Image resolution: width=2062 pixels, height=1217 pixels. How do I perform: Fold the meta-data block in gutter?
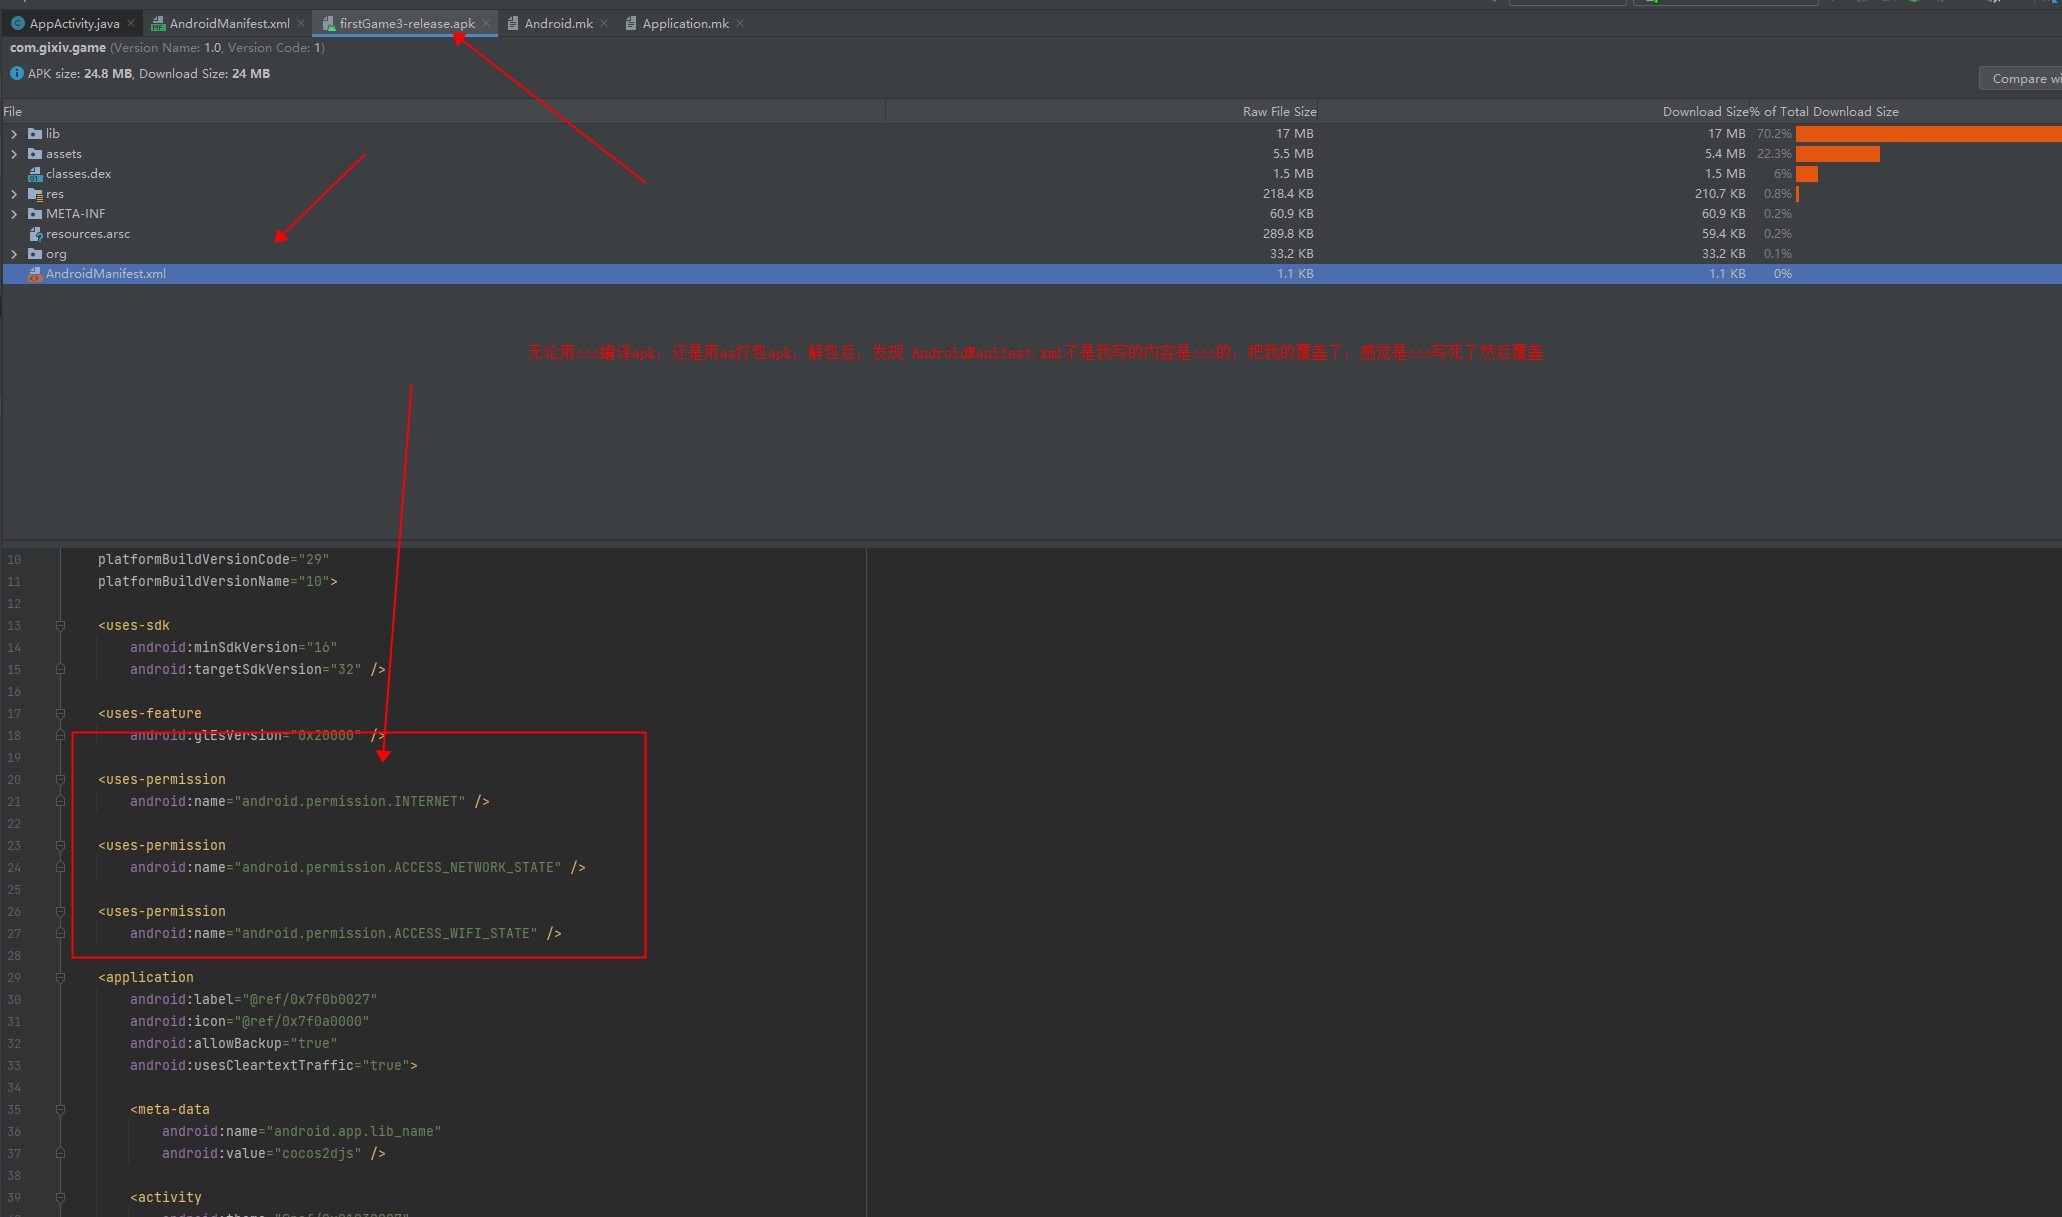[x=60, y=1110]
